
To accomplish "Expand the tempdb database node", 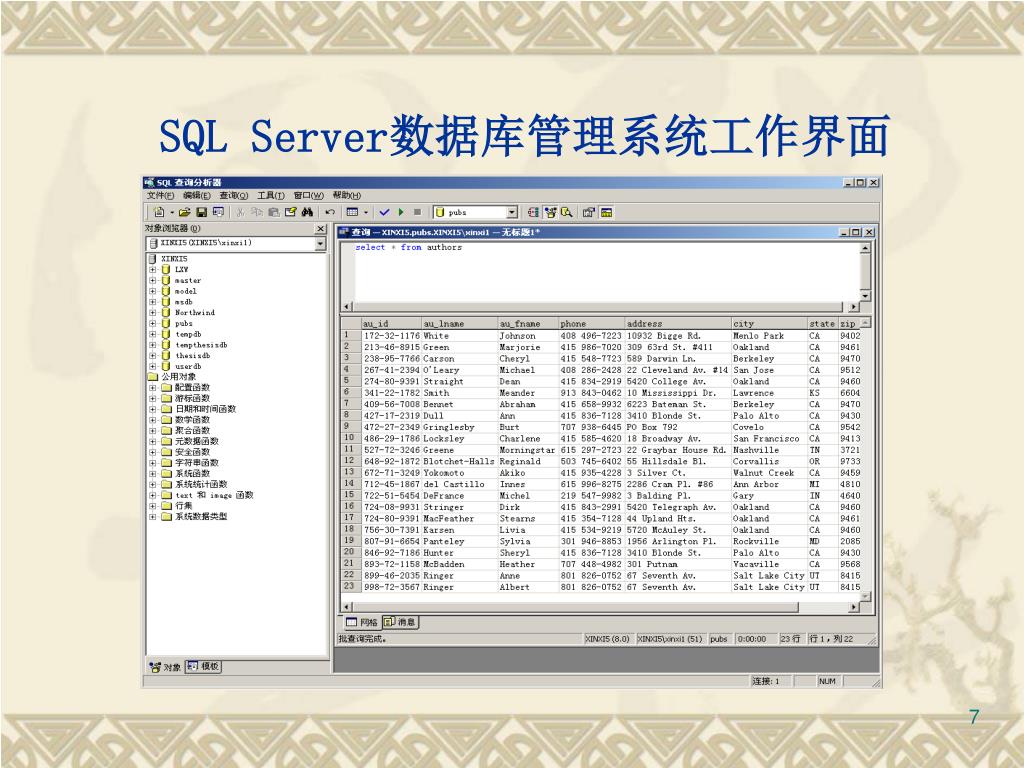I will click(152, 334).
